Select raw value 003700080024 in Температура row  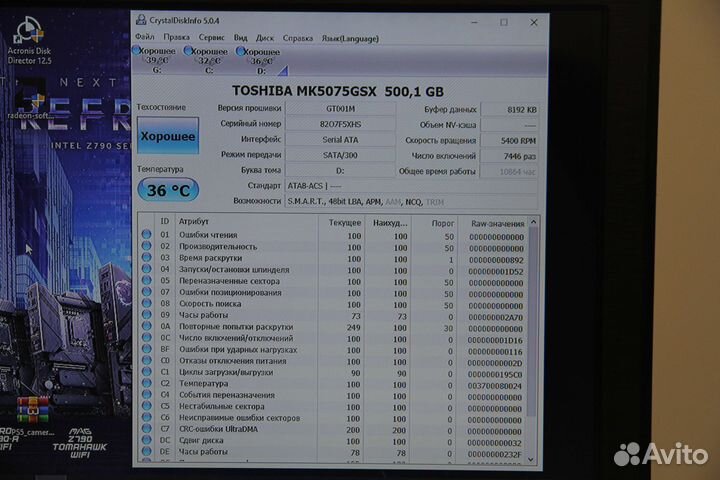tap(495, 386)
